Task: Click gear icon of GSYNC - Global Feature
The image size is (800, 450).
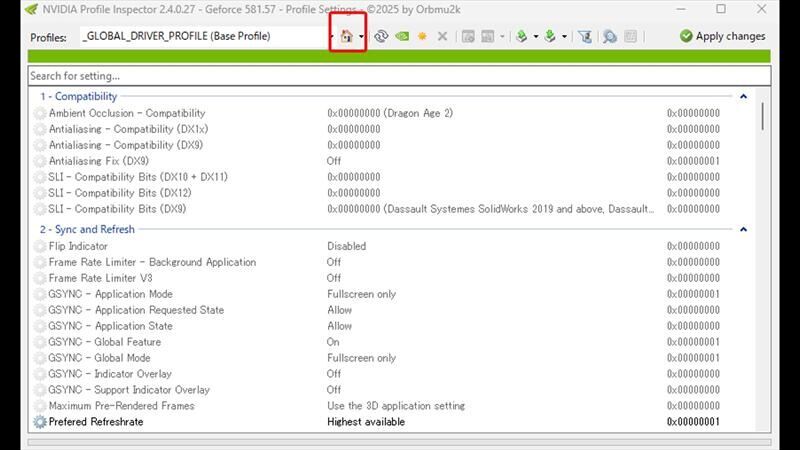Action: pyautogui.click(x=40, y=342)
